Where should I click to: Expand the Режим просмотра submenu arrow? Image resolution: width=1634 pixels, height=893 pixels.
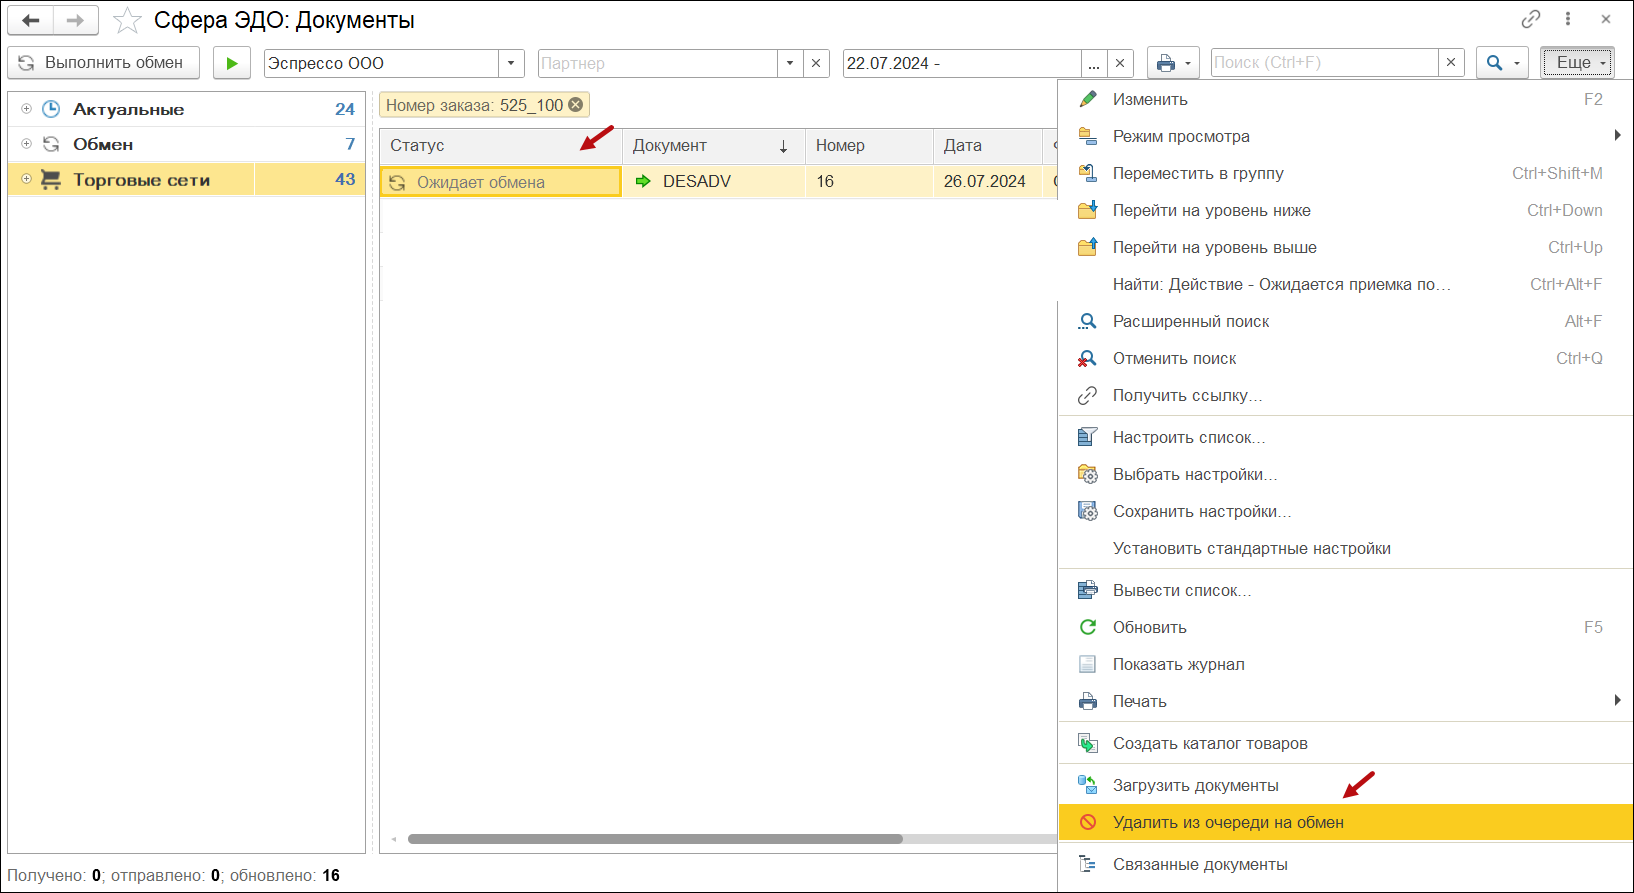(x=1617, y=136)
